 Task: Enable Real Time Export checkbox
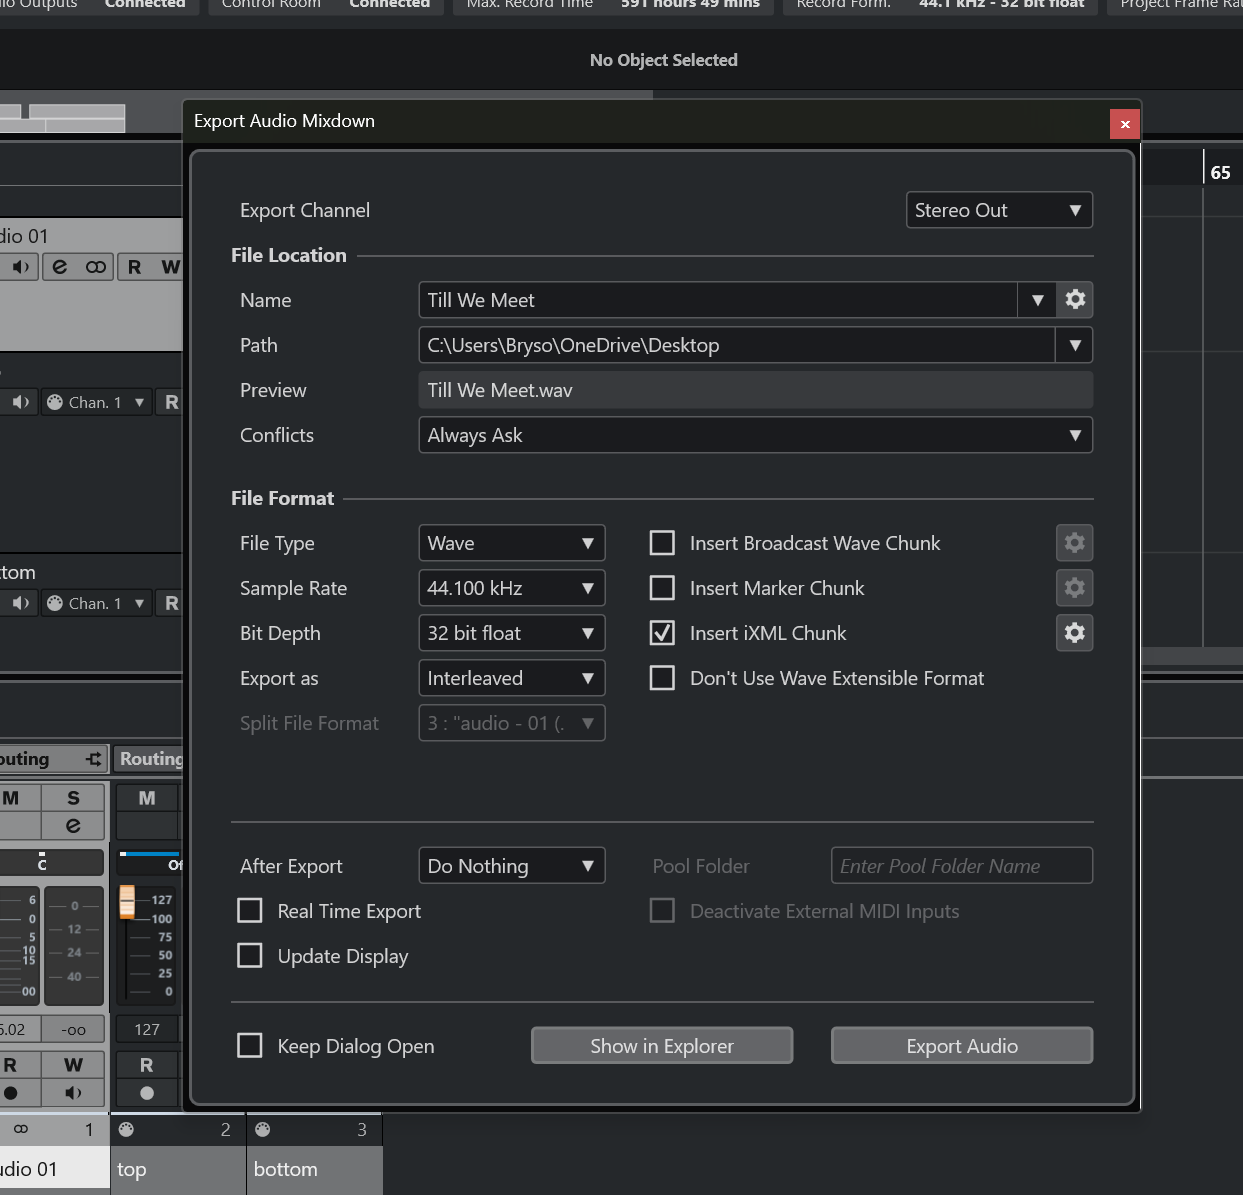[x=250, y=911]
